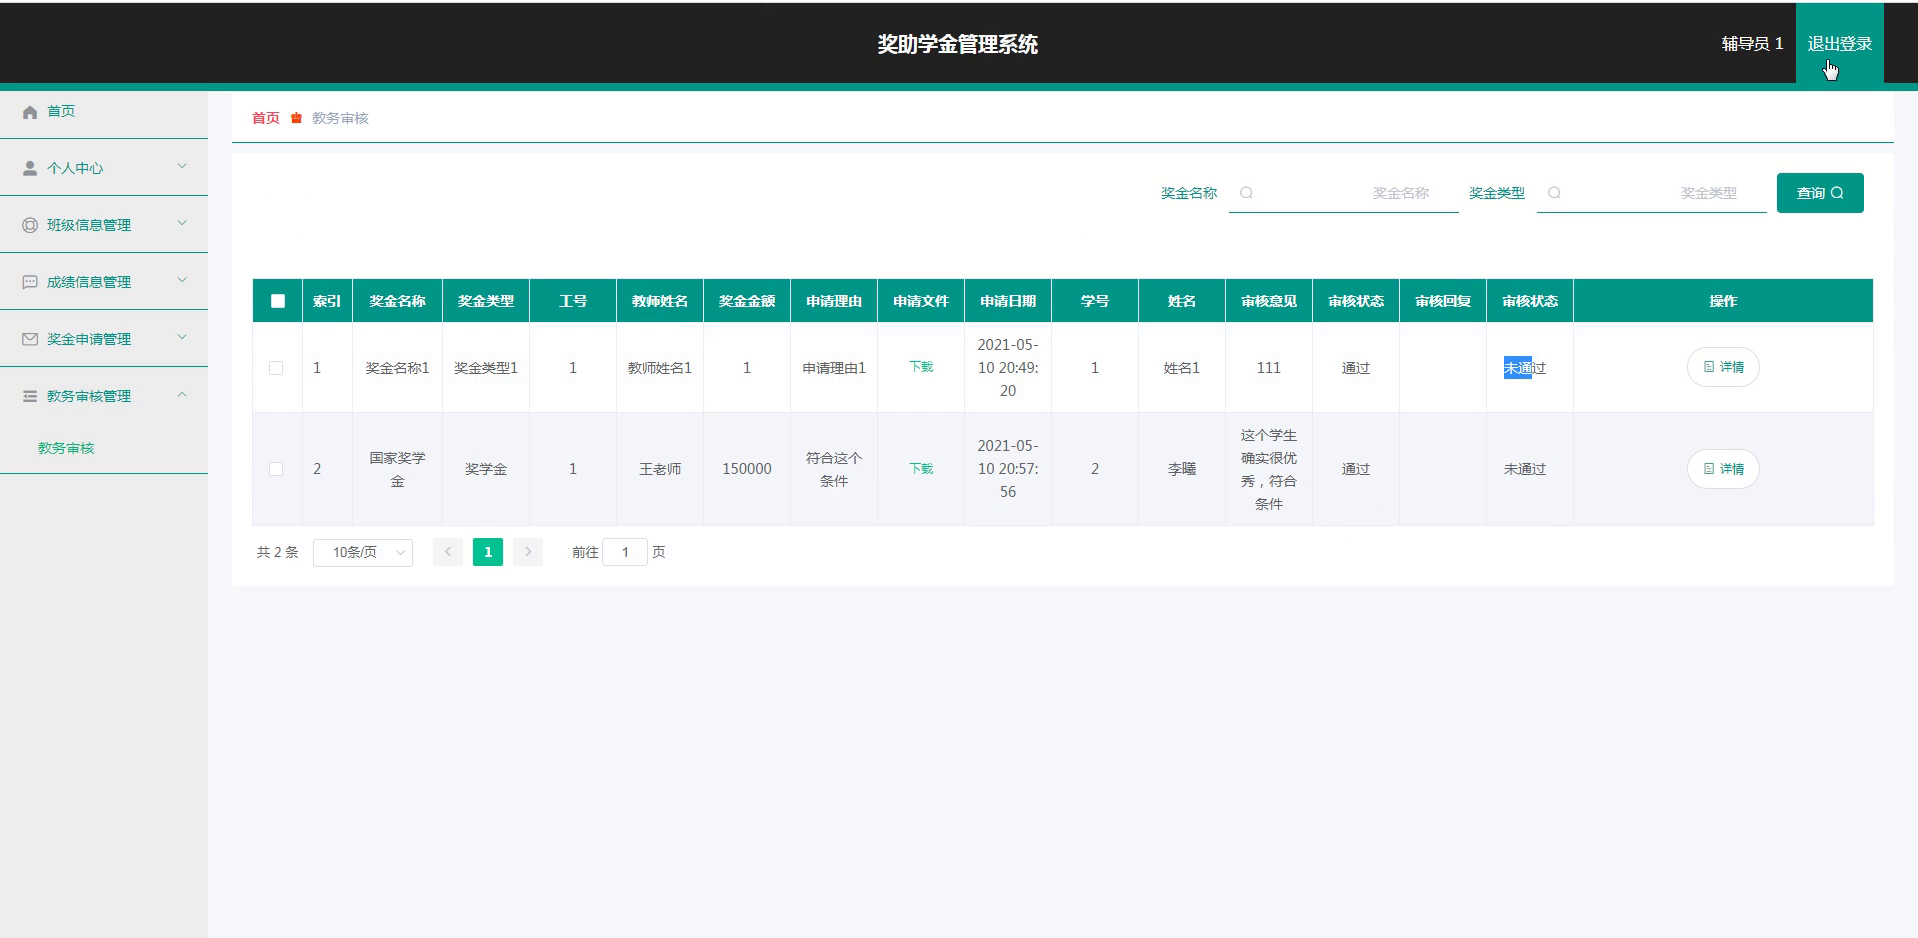The image size is (1918, 938).
Task: Click 首页 breadcrumb link
Action: pyautogui.click(x=266, y=118)
